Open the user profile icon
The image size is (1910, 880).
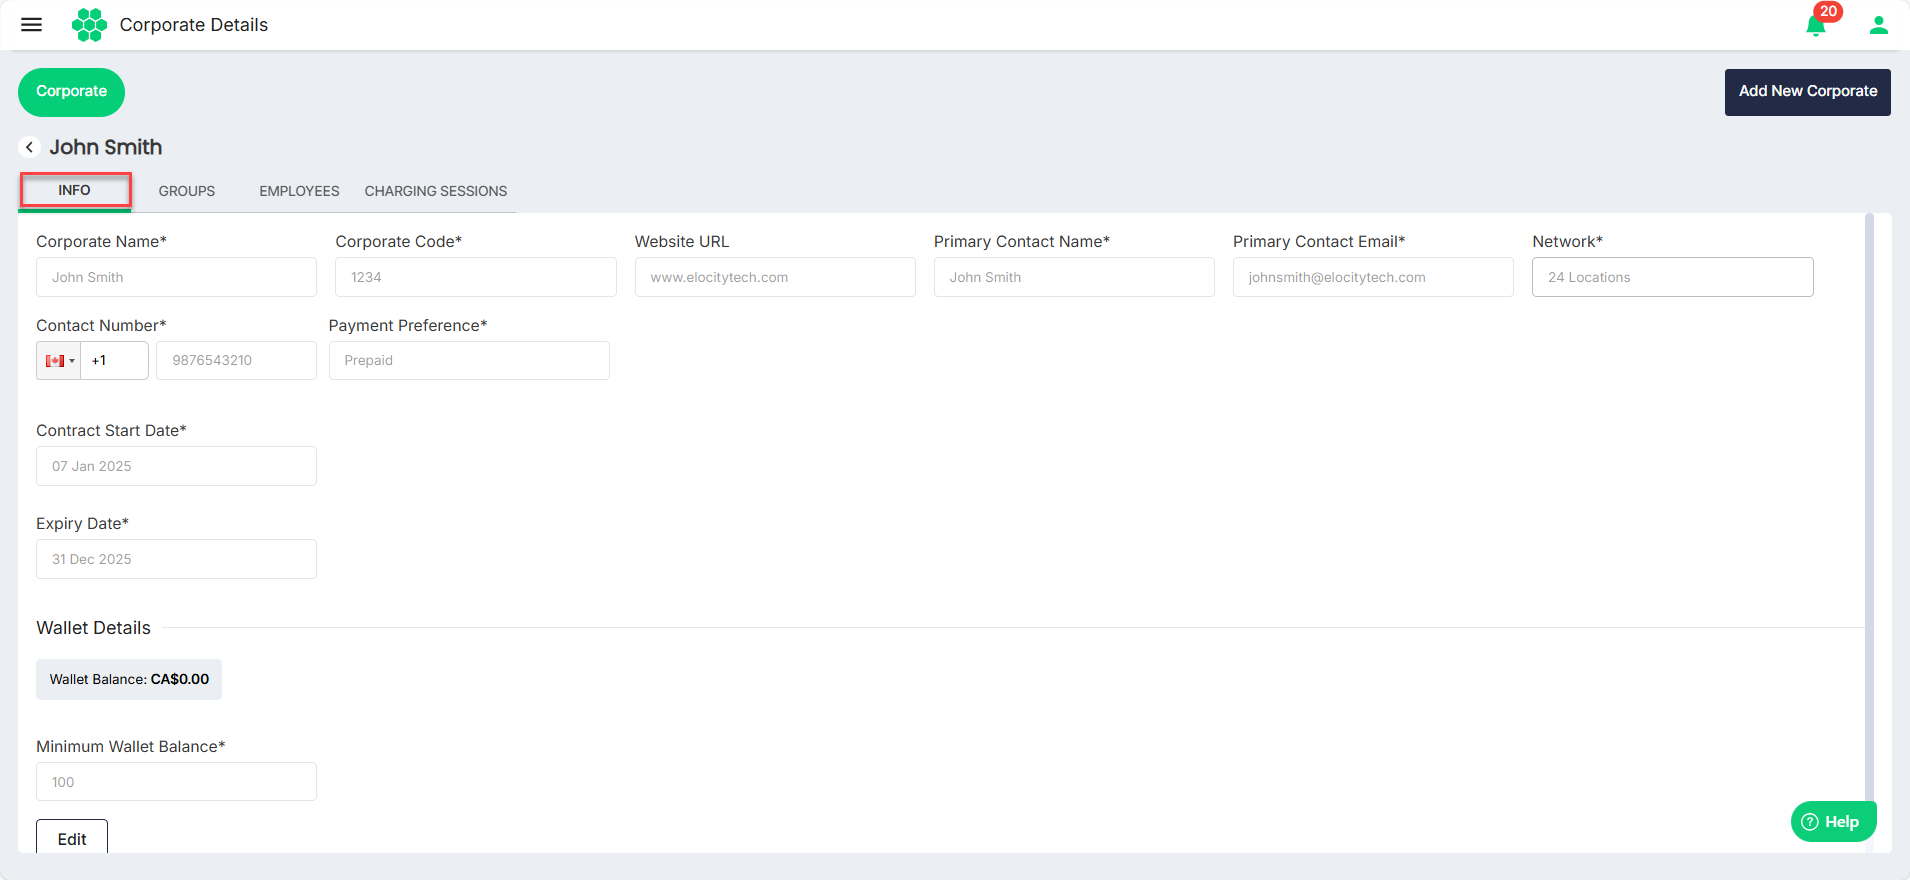(x=1879, y=25)
